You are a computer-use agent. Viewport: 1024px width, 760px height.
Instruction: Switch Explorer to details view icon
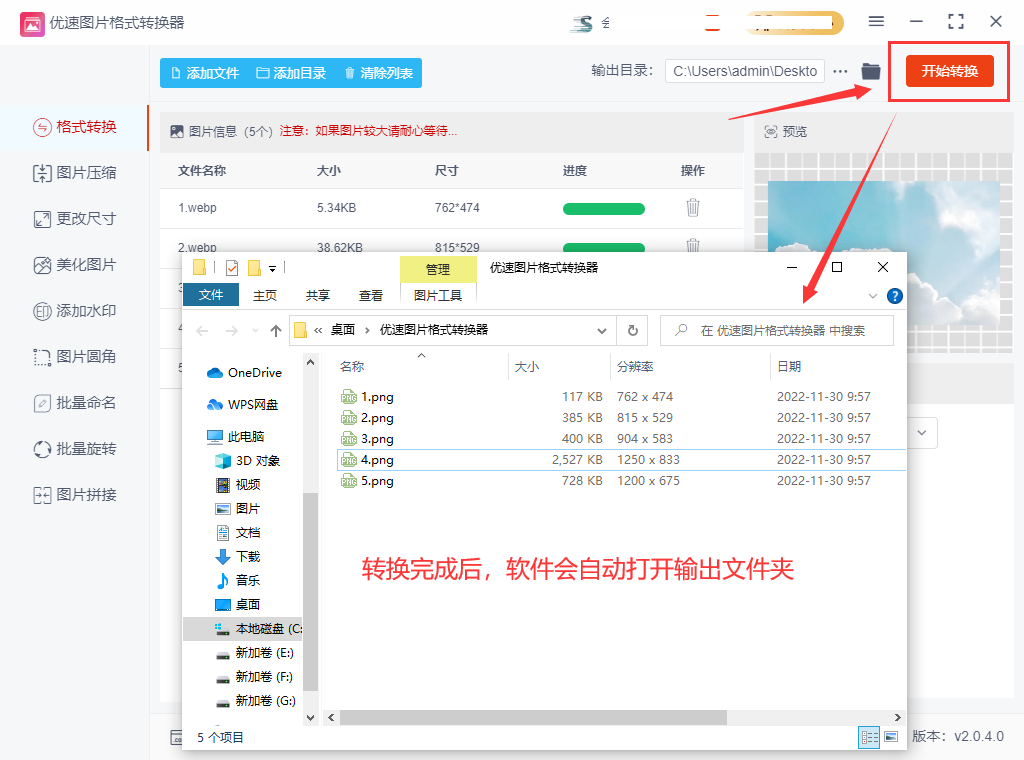tap(869, 737)
